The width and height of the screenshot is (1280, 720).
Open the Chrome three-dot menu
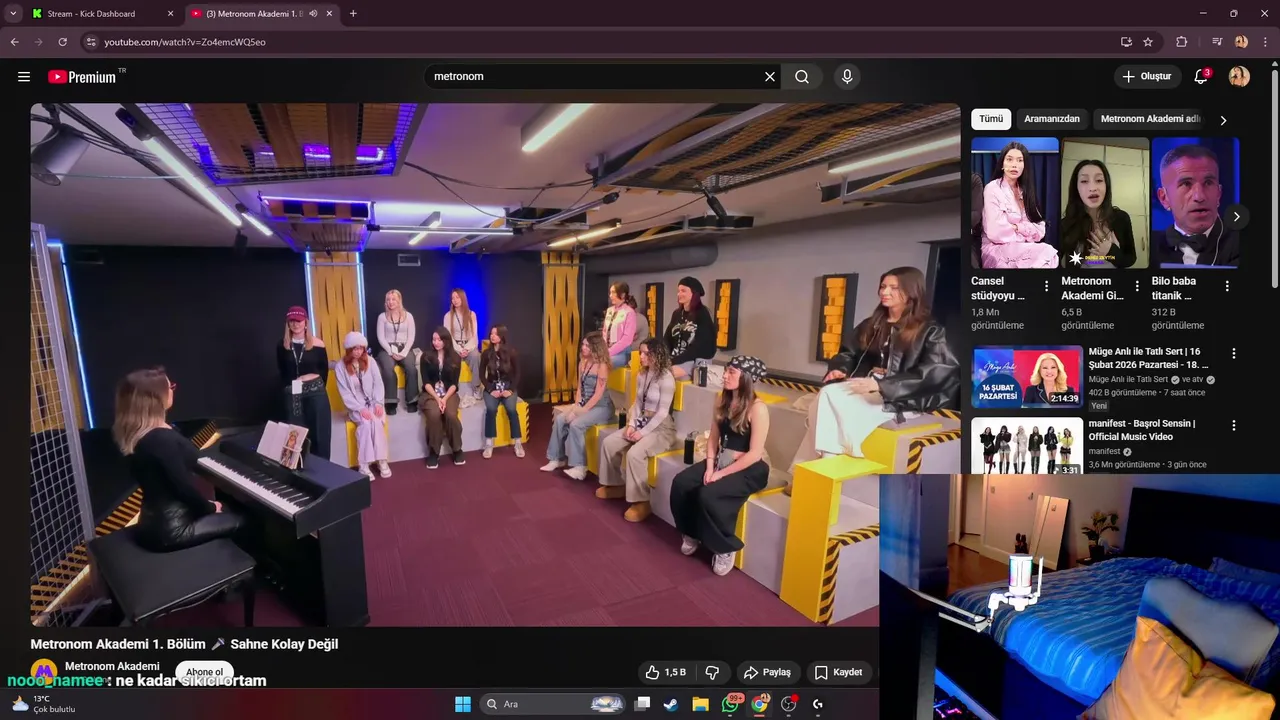tap(1265, 42)
